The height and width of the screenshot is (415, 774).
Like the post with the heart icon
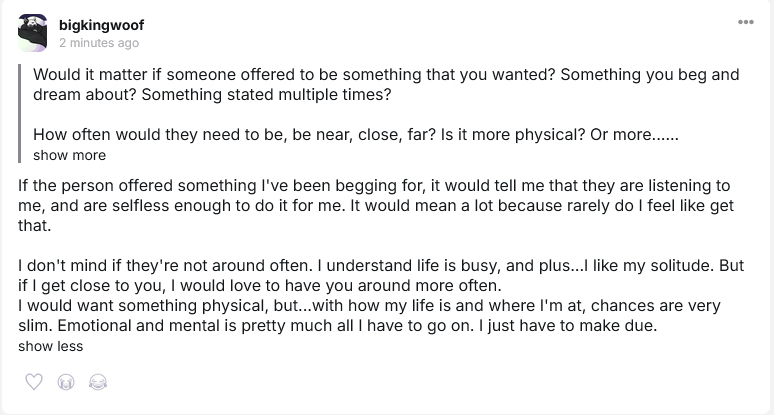tap(34, 382)
